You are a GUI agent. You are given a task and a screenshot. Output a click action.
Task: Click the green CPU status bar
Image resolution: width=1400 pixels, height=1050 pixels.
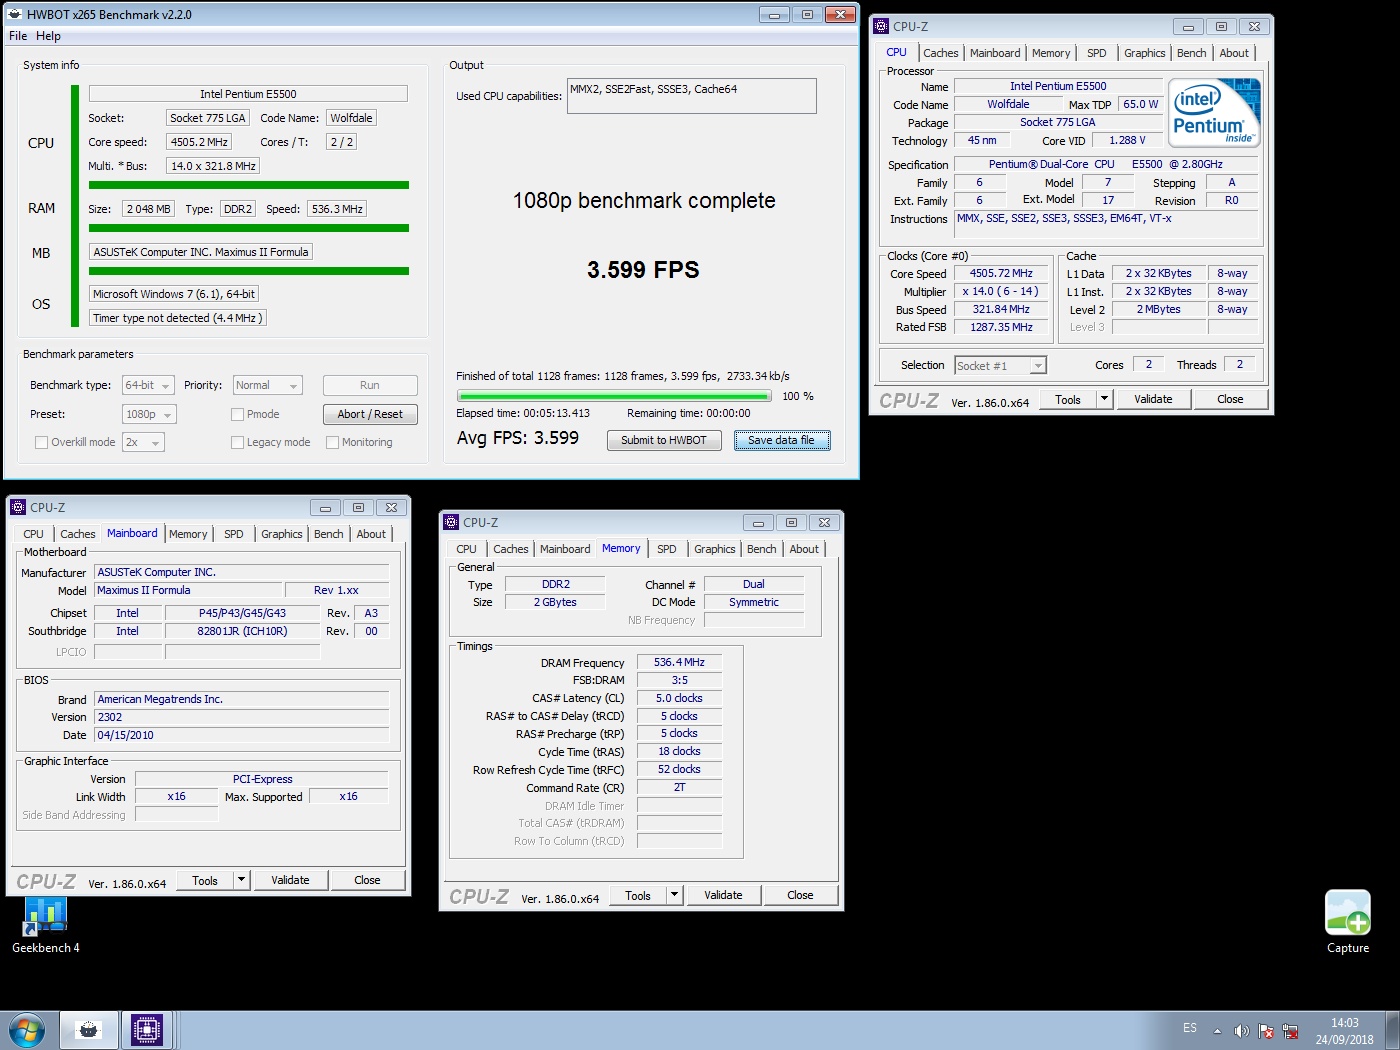coord(249,185)
